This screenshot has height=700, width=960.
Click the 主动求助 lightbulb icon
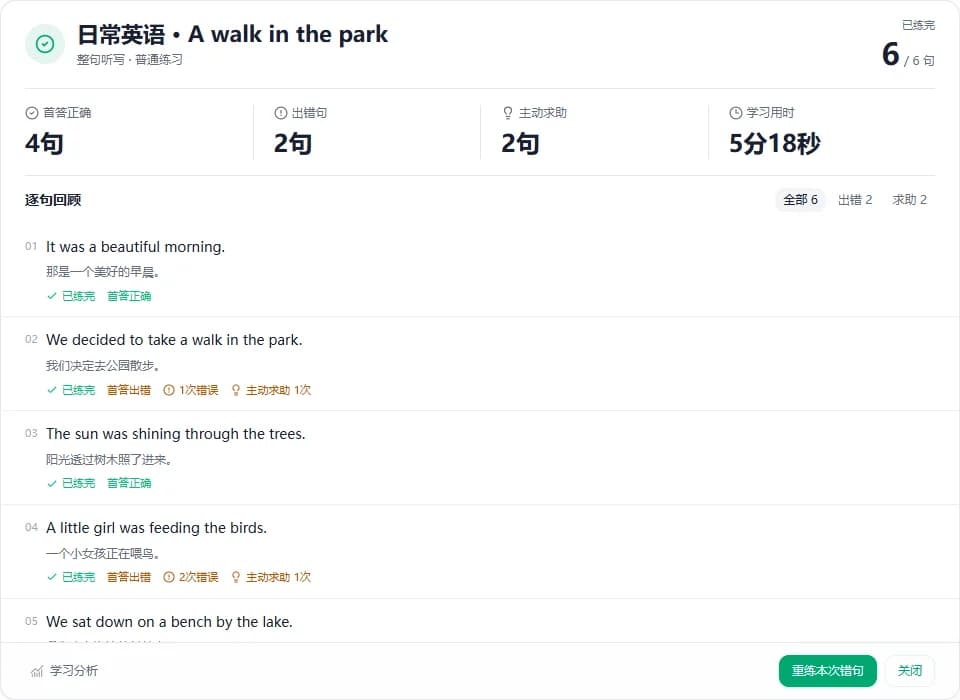click(x=508, y=113)
